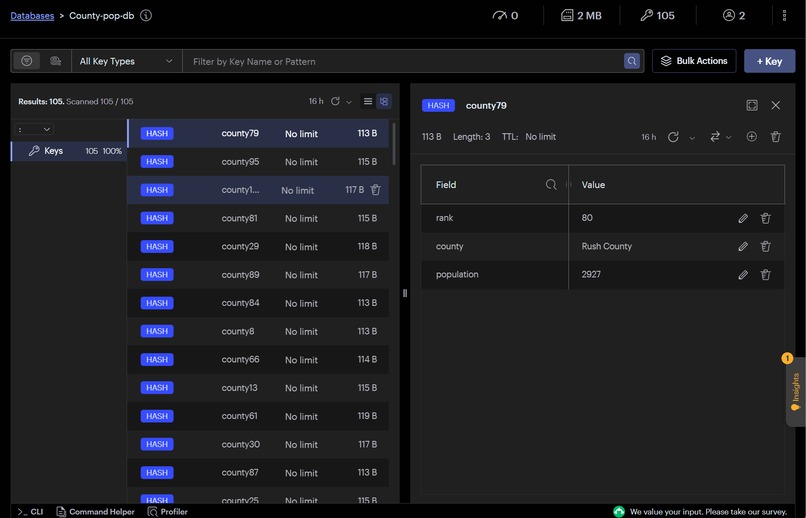The height and width of the screenshot is (518, 806).
Task: Switch to the Redisearch index search mode icon
Action: [x=56, y=61]
